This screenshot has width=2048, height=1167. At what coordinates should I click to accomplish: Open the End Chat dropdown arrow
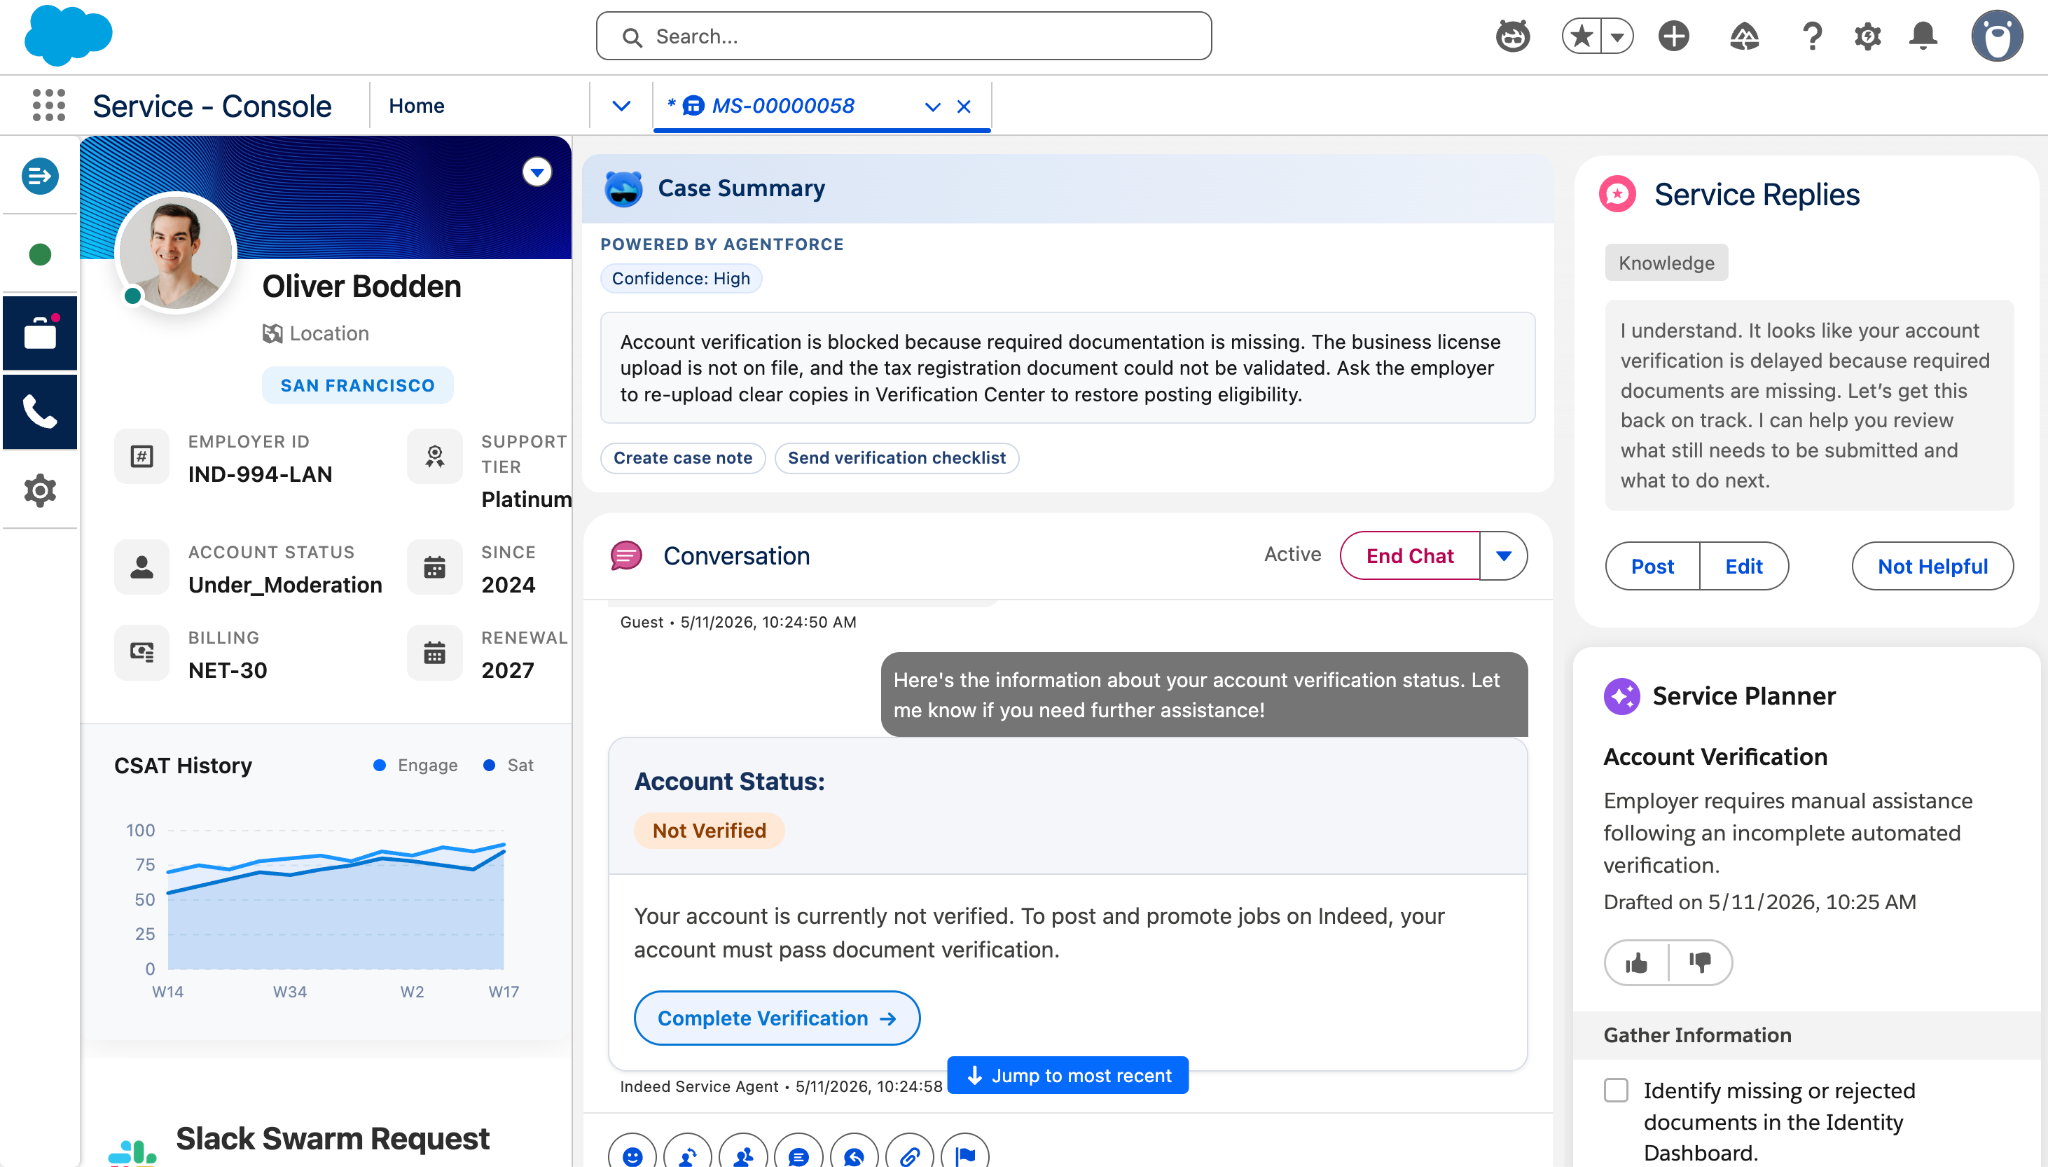point(1503,556)
